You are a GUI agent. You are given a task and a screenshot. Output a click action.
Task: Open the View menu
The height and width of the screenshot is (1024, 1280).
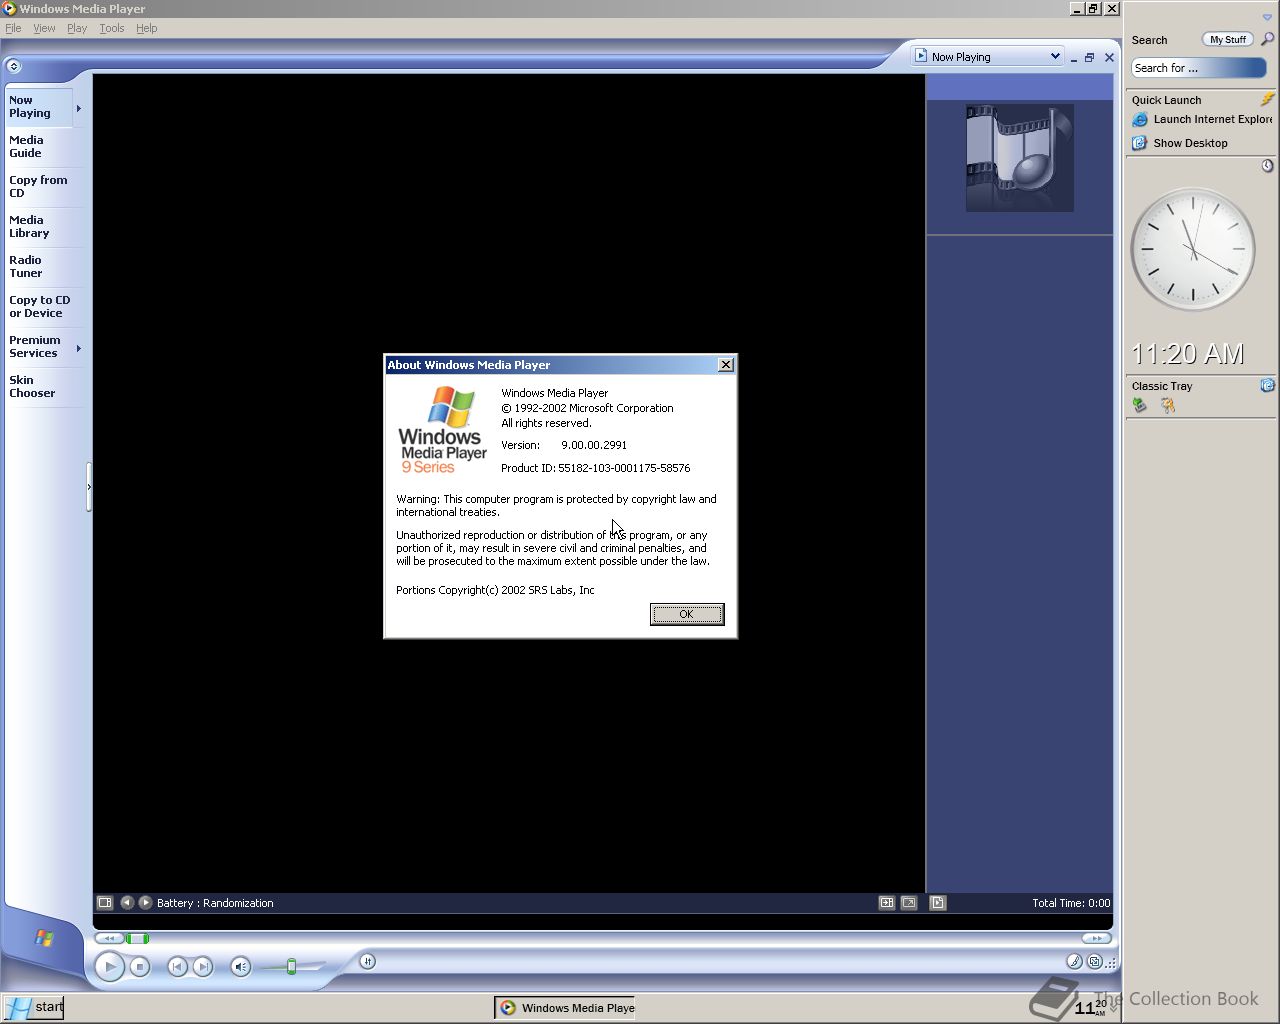(44, 28)
